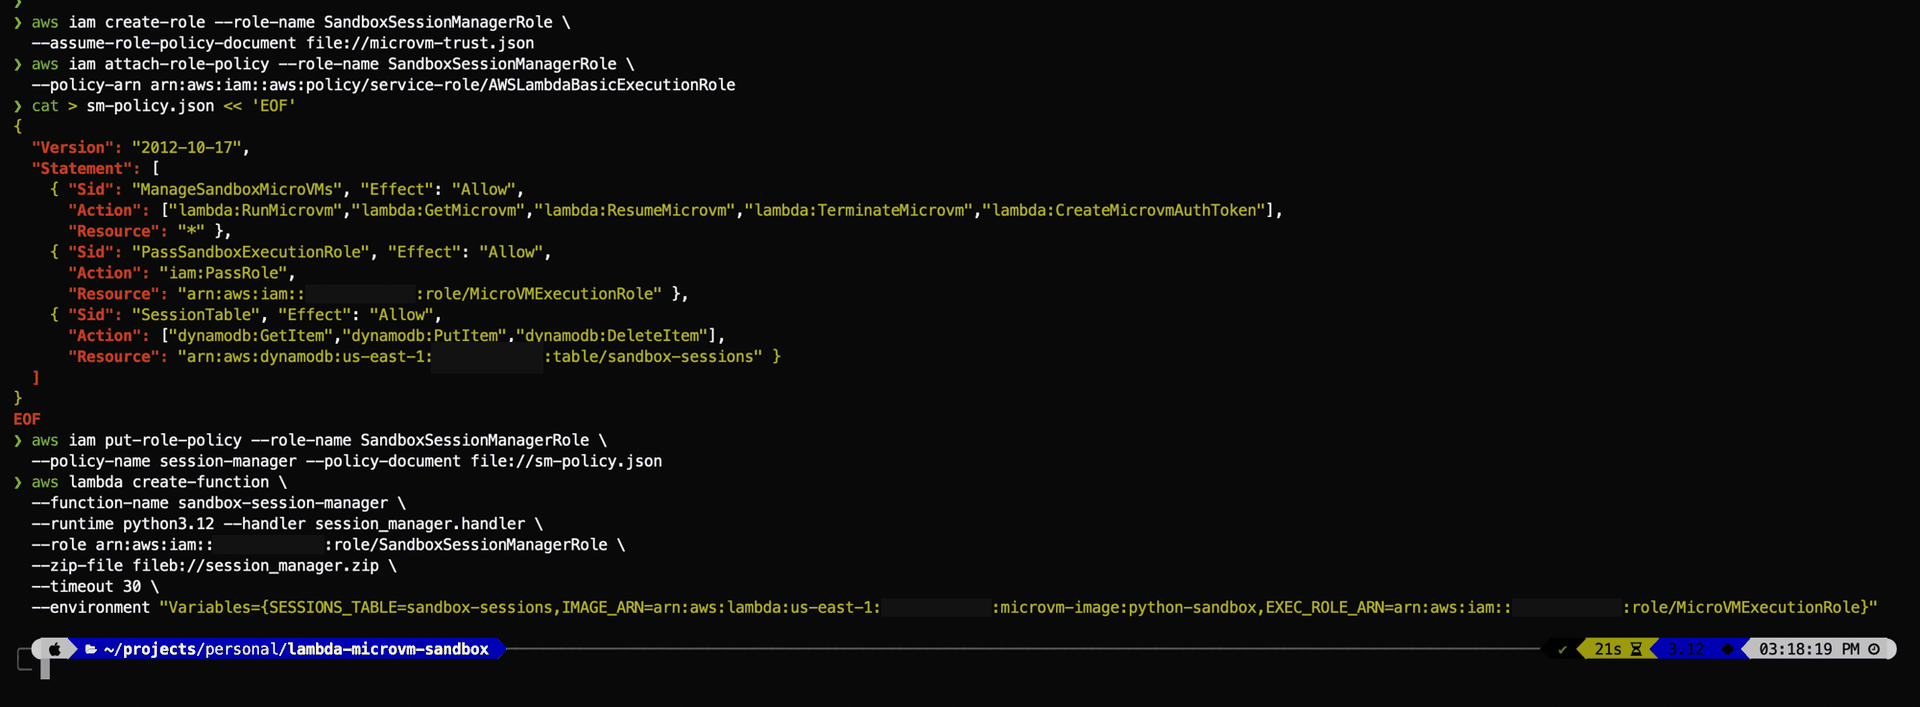Click the lambda-microvm-sandbox path segment

[388, 649]
